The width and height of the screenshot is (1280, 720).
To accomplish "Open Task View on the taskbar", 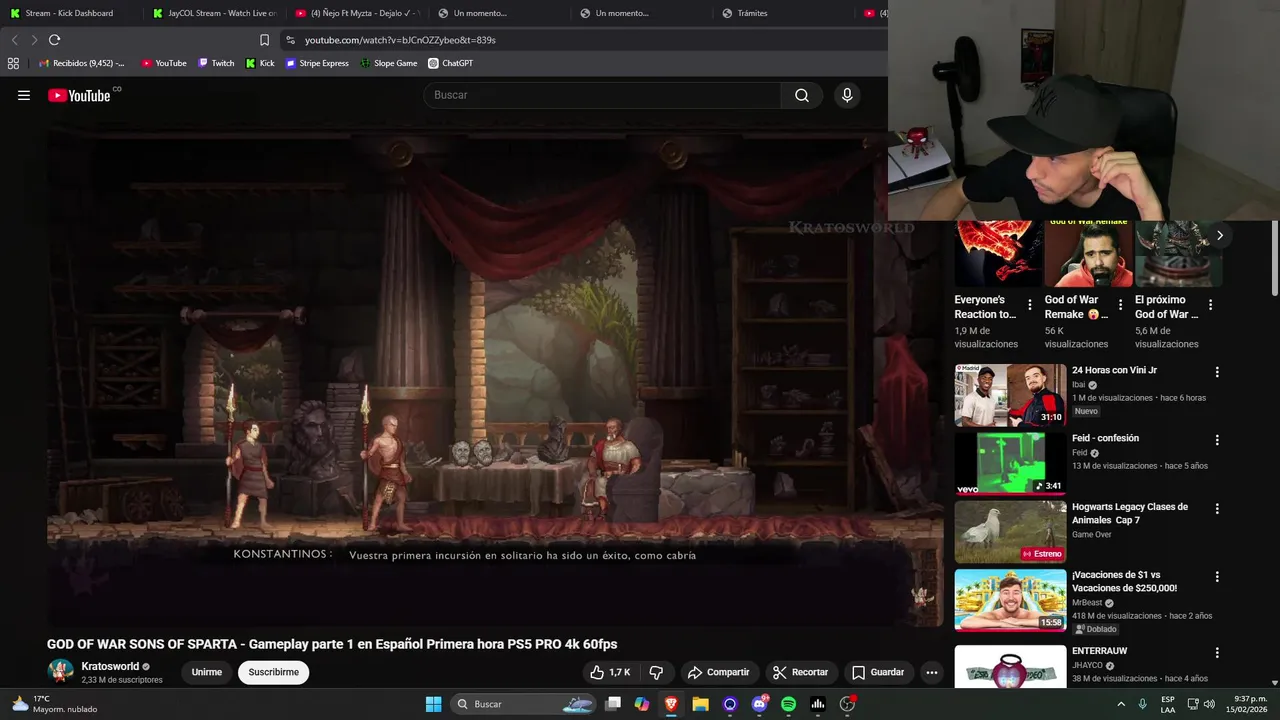I will [x=613, y=704].
